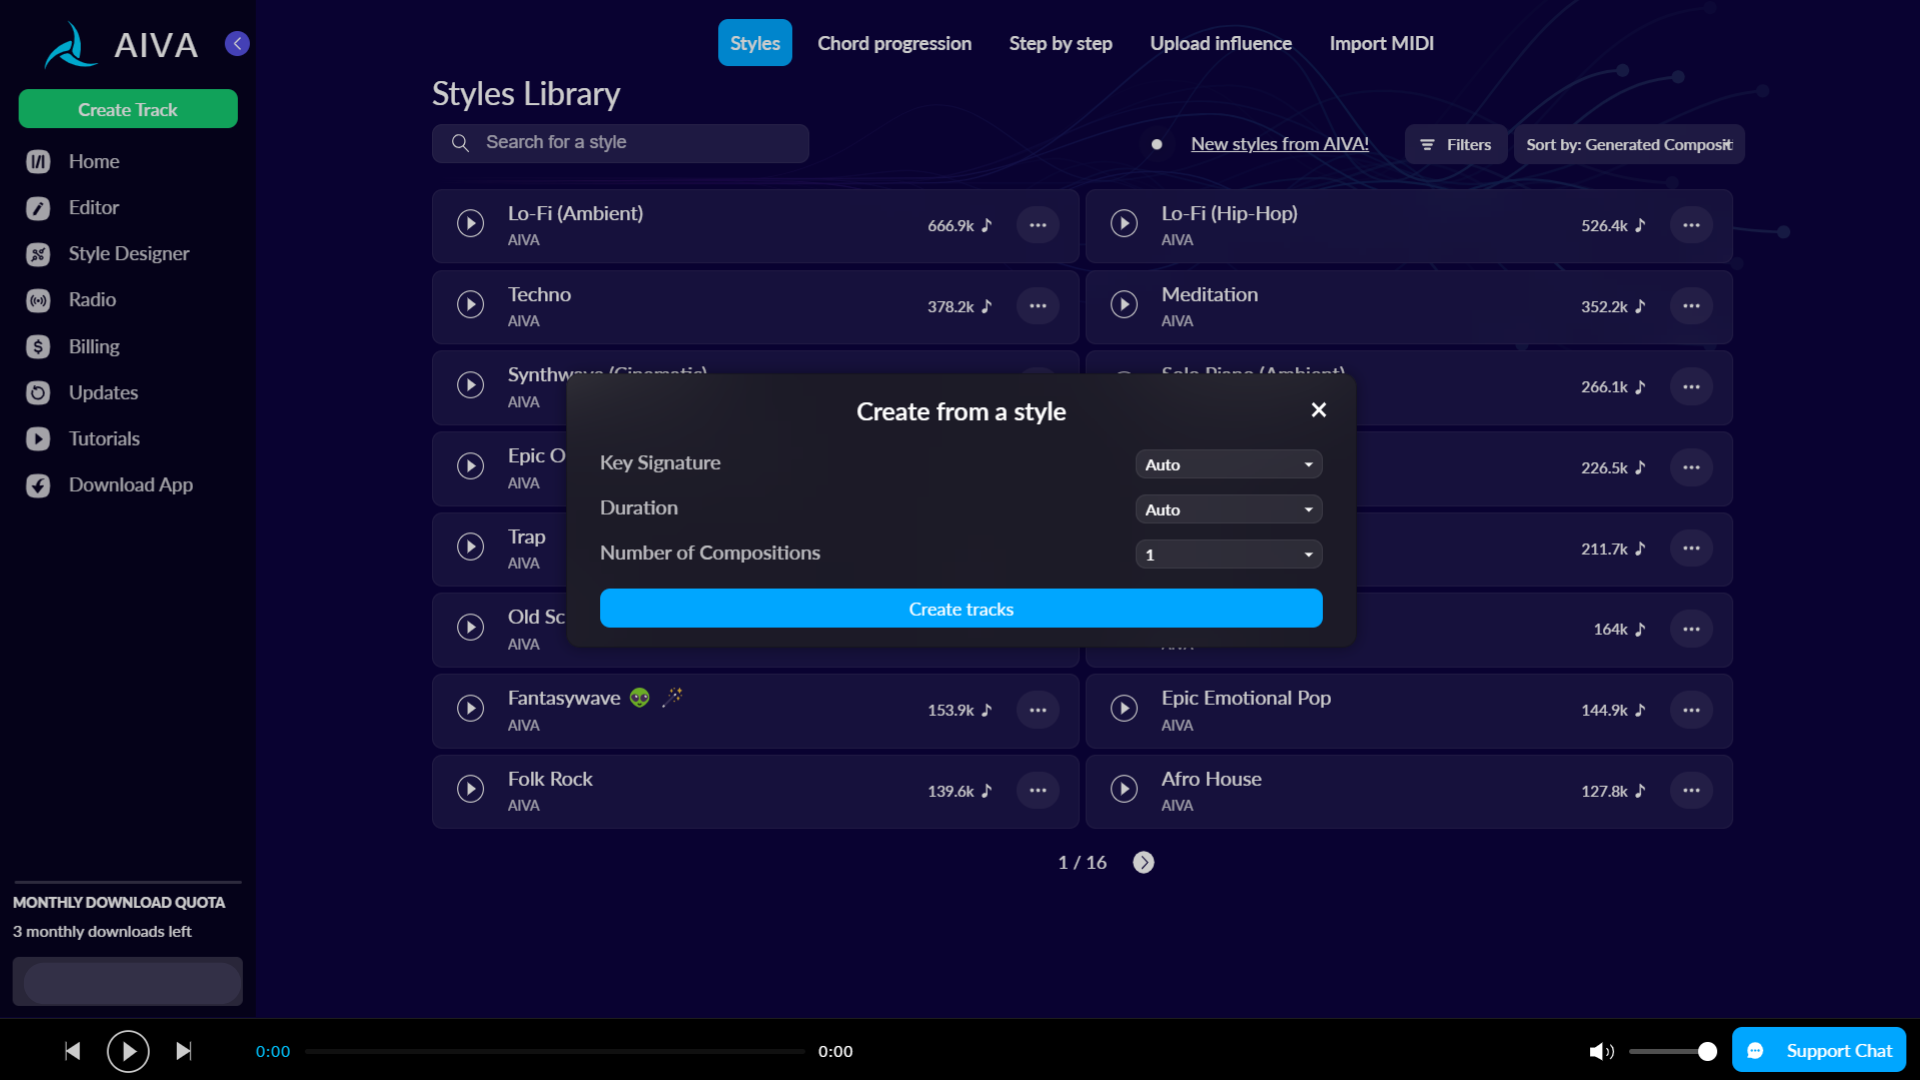Skip to next track in player
This screenshot has height=1080, width=1920.
click(184, 1051)
